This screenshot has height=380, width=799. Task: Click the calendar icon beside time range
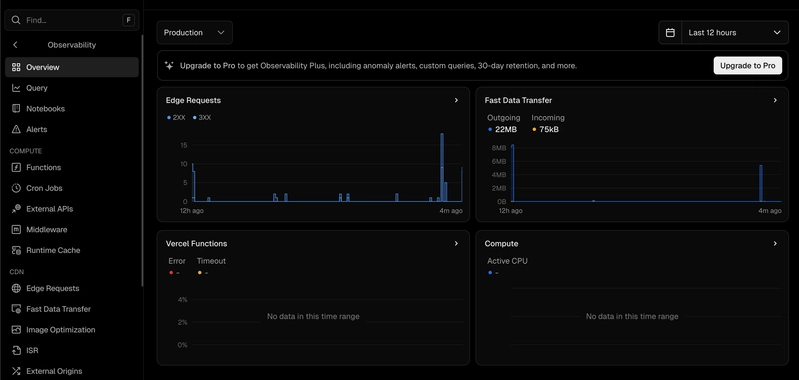tap(670, 33)
